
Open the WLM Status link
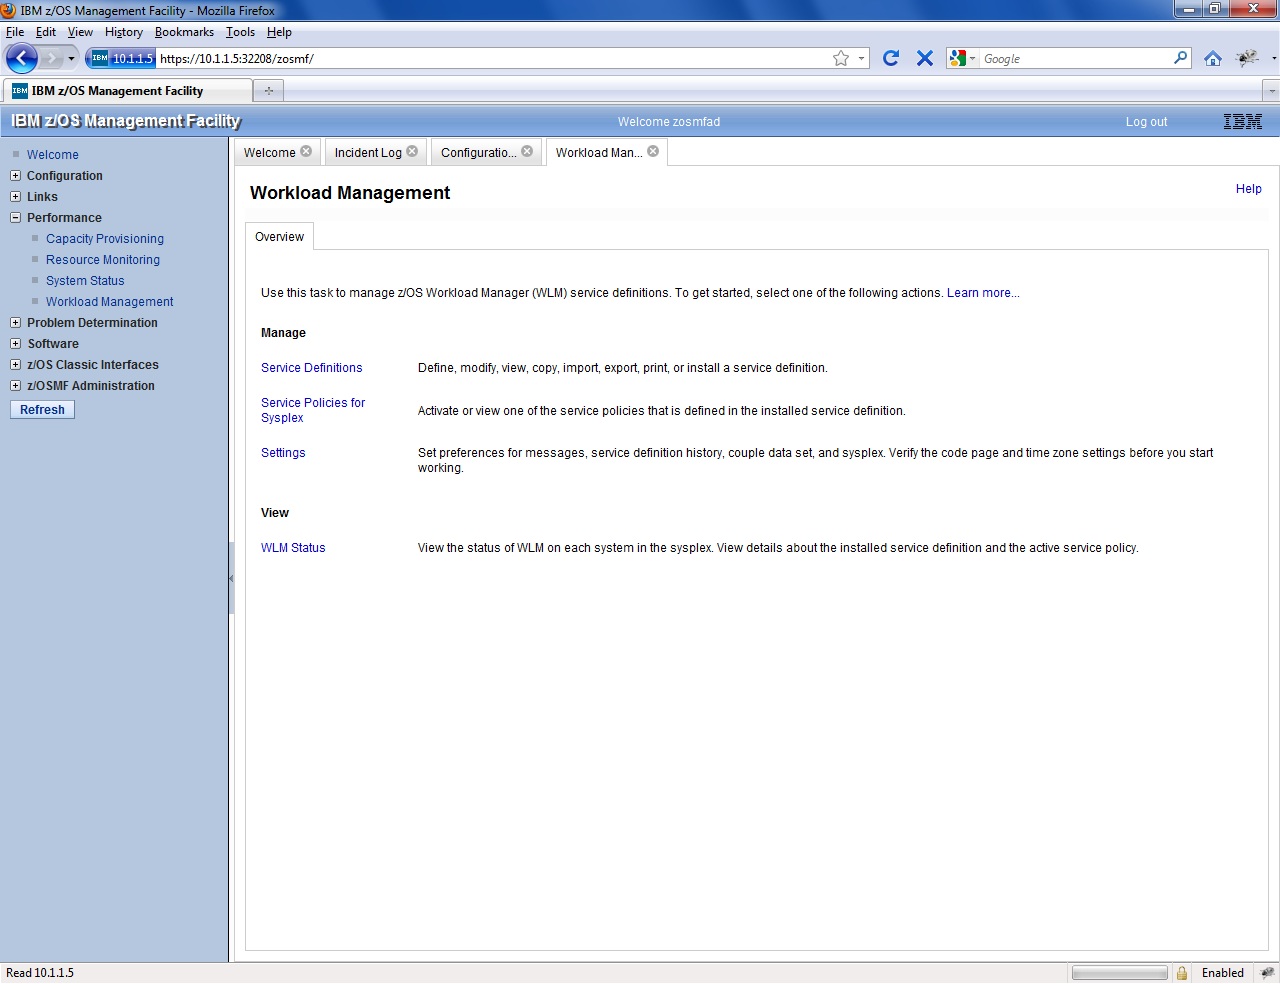[293, 548]
